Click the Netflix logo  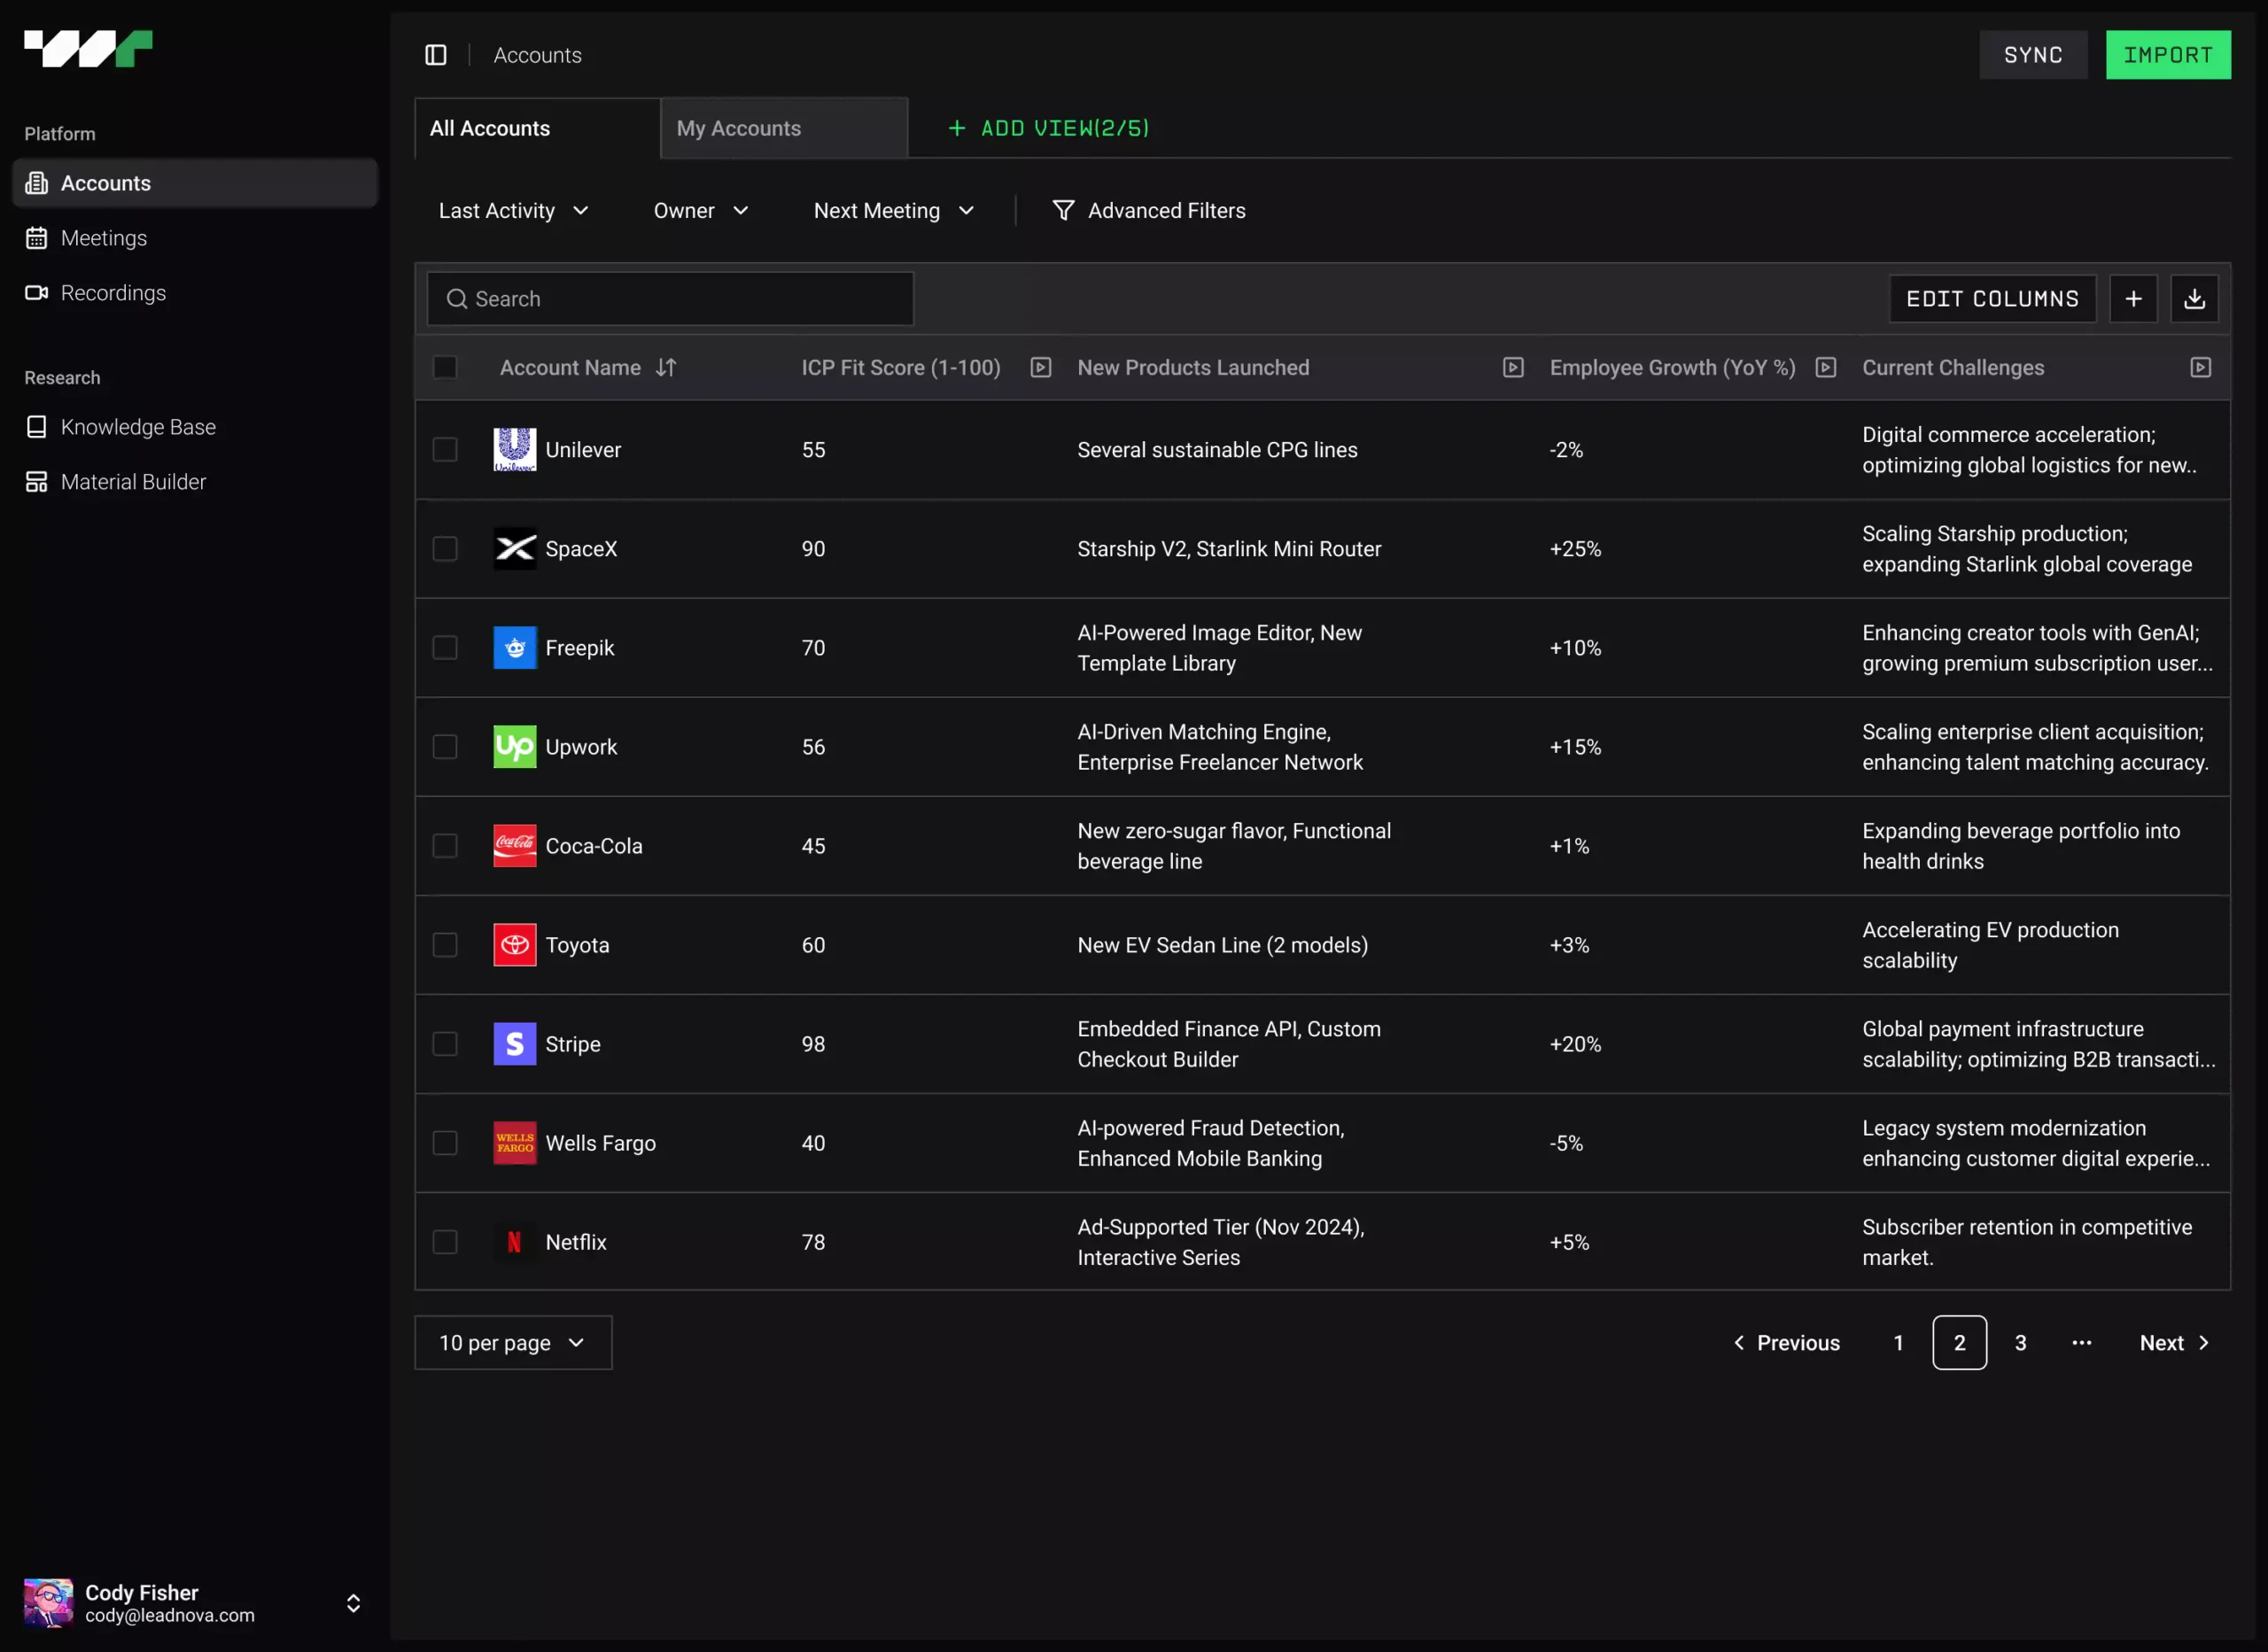point(515,1242)
